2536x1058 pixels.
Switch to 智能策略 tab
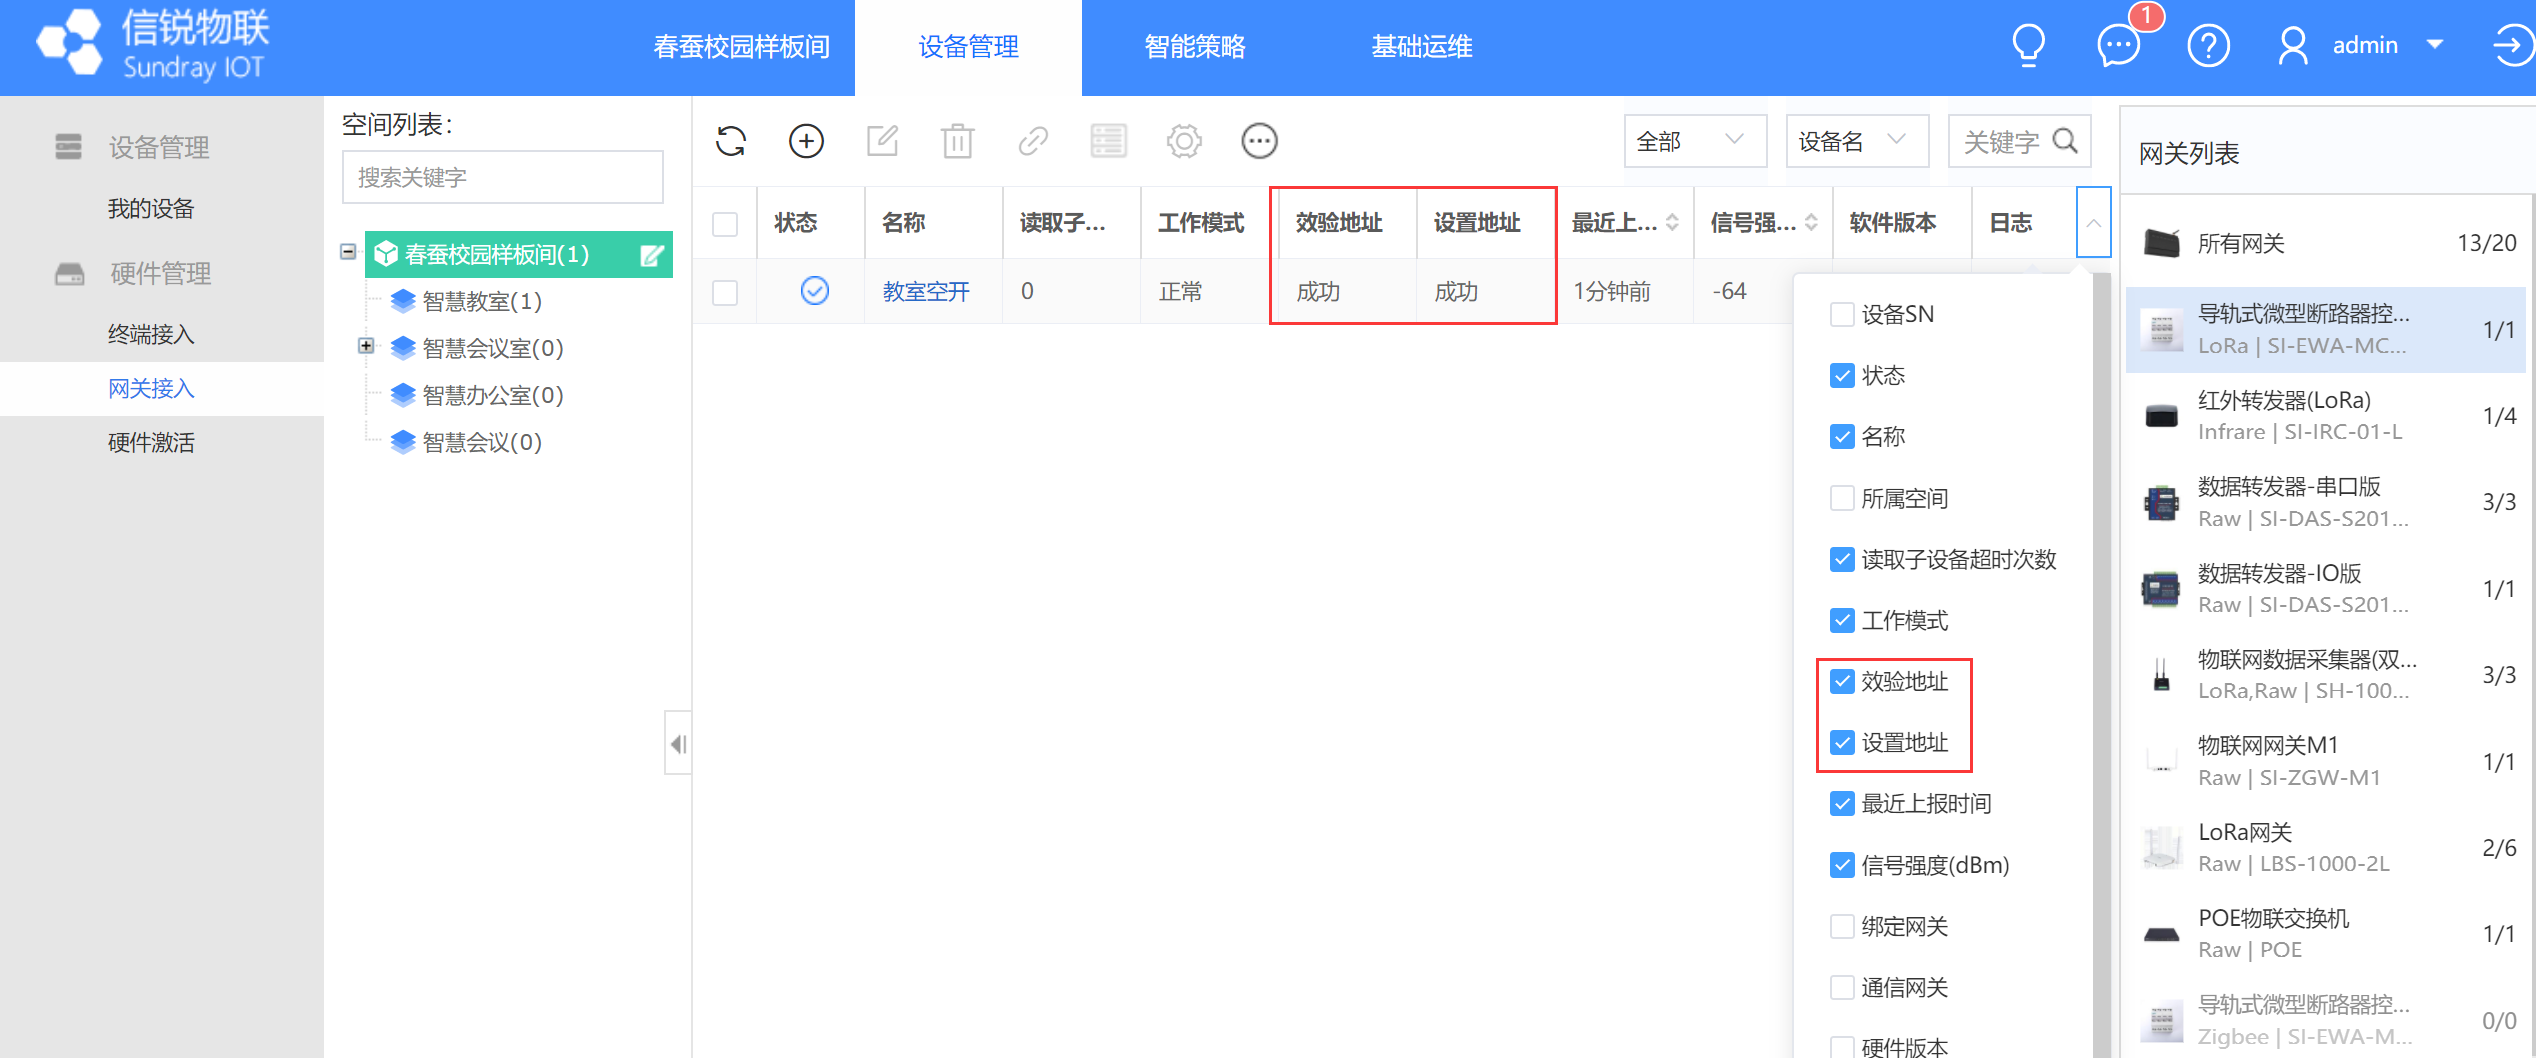coord(1195,47)
